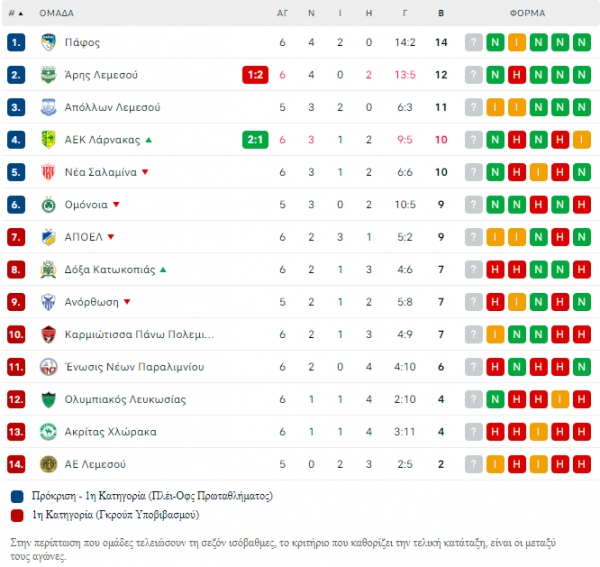The height and width of the screenshot is (567, 600).
Task: Open the Ανόρθωση club emblem
Action: click(x=48, y=302)
